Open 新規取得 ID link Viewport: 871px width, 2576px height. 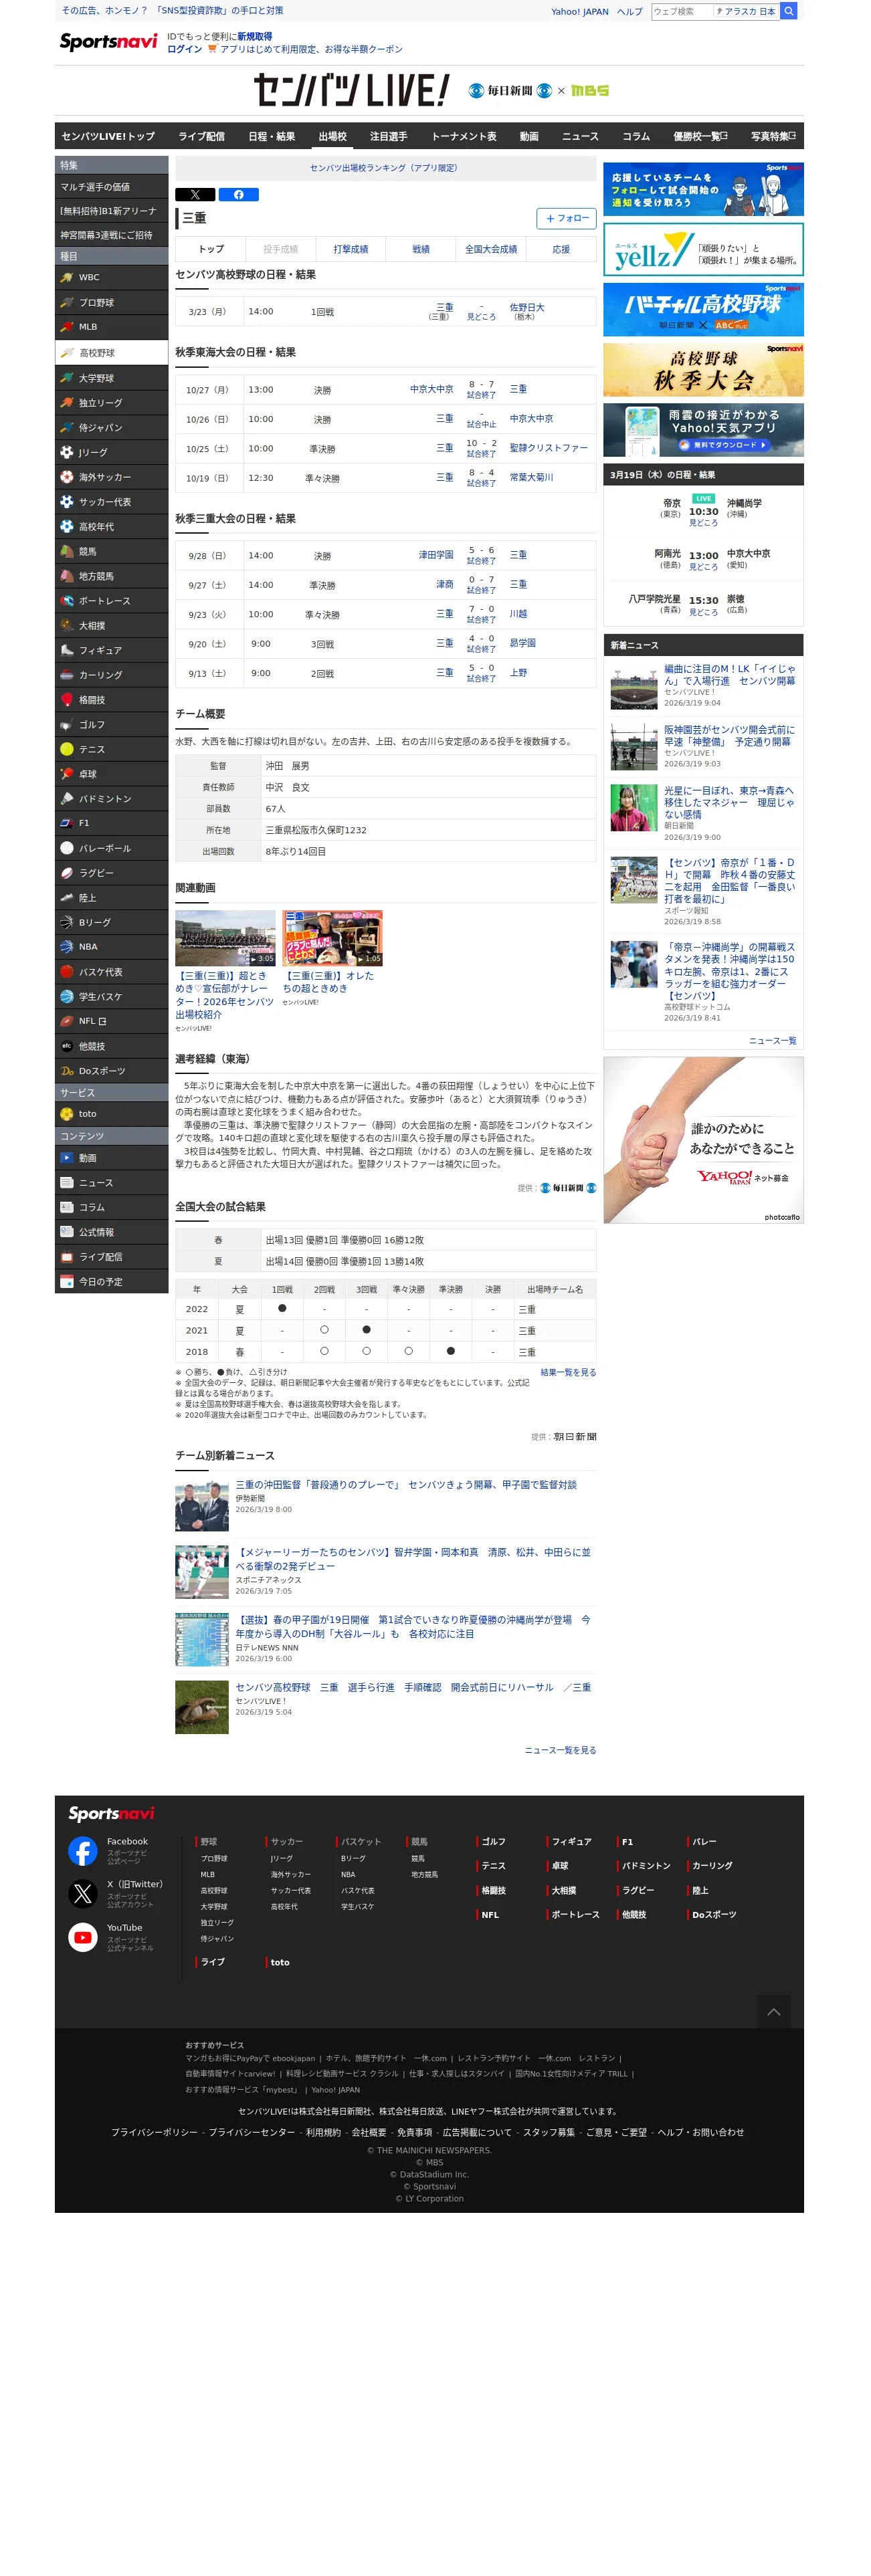(x=254, y=36)
